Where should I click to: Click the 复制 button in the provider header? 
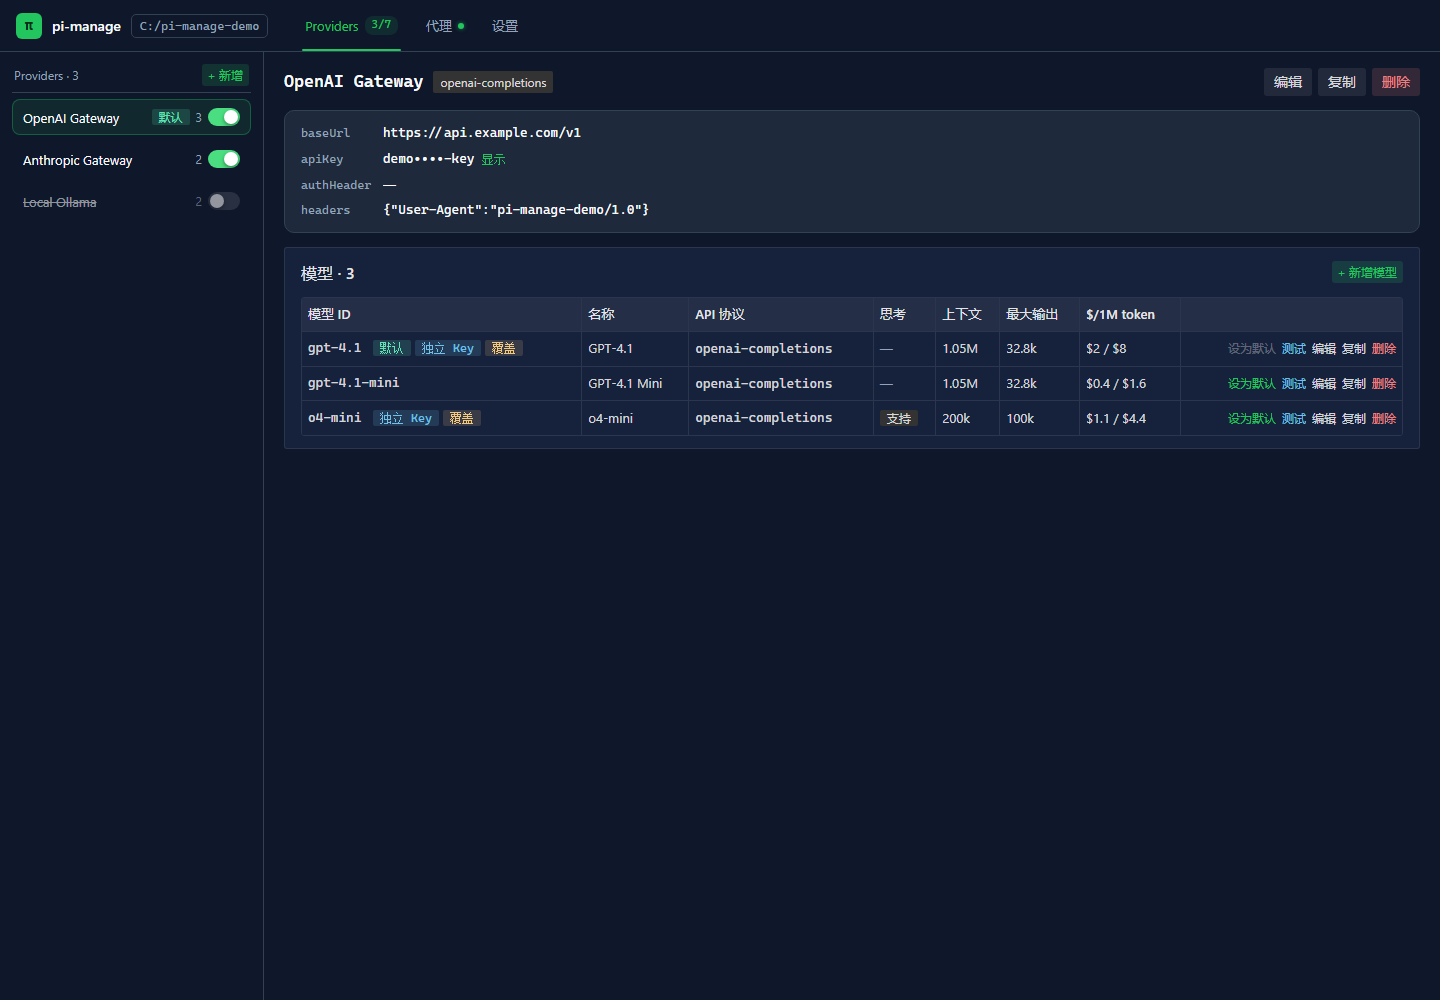click(x=1342, y=82)
